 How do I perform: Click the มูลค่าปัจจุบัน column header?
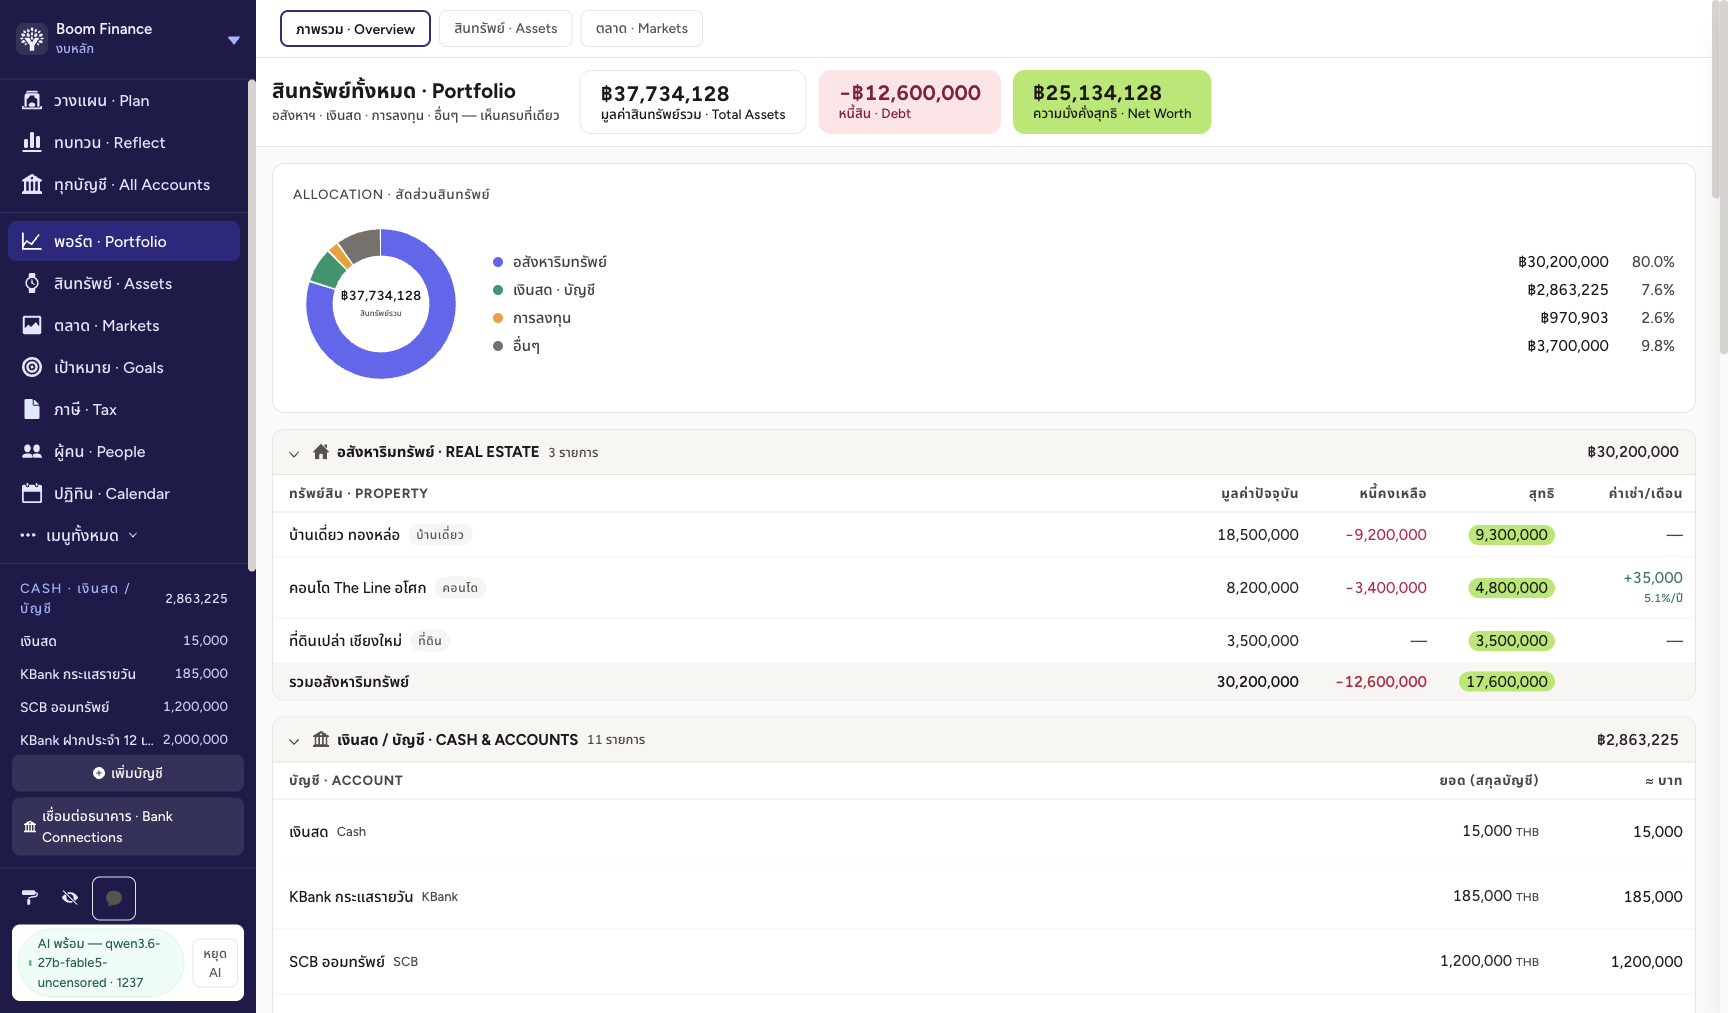click(x=1260, y=493)
